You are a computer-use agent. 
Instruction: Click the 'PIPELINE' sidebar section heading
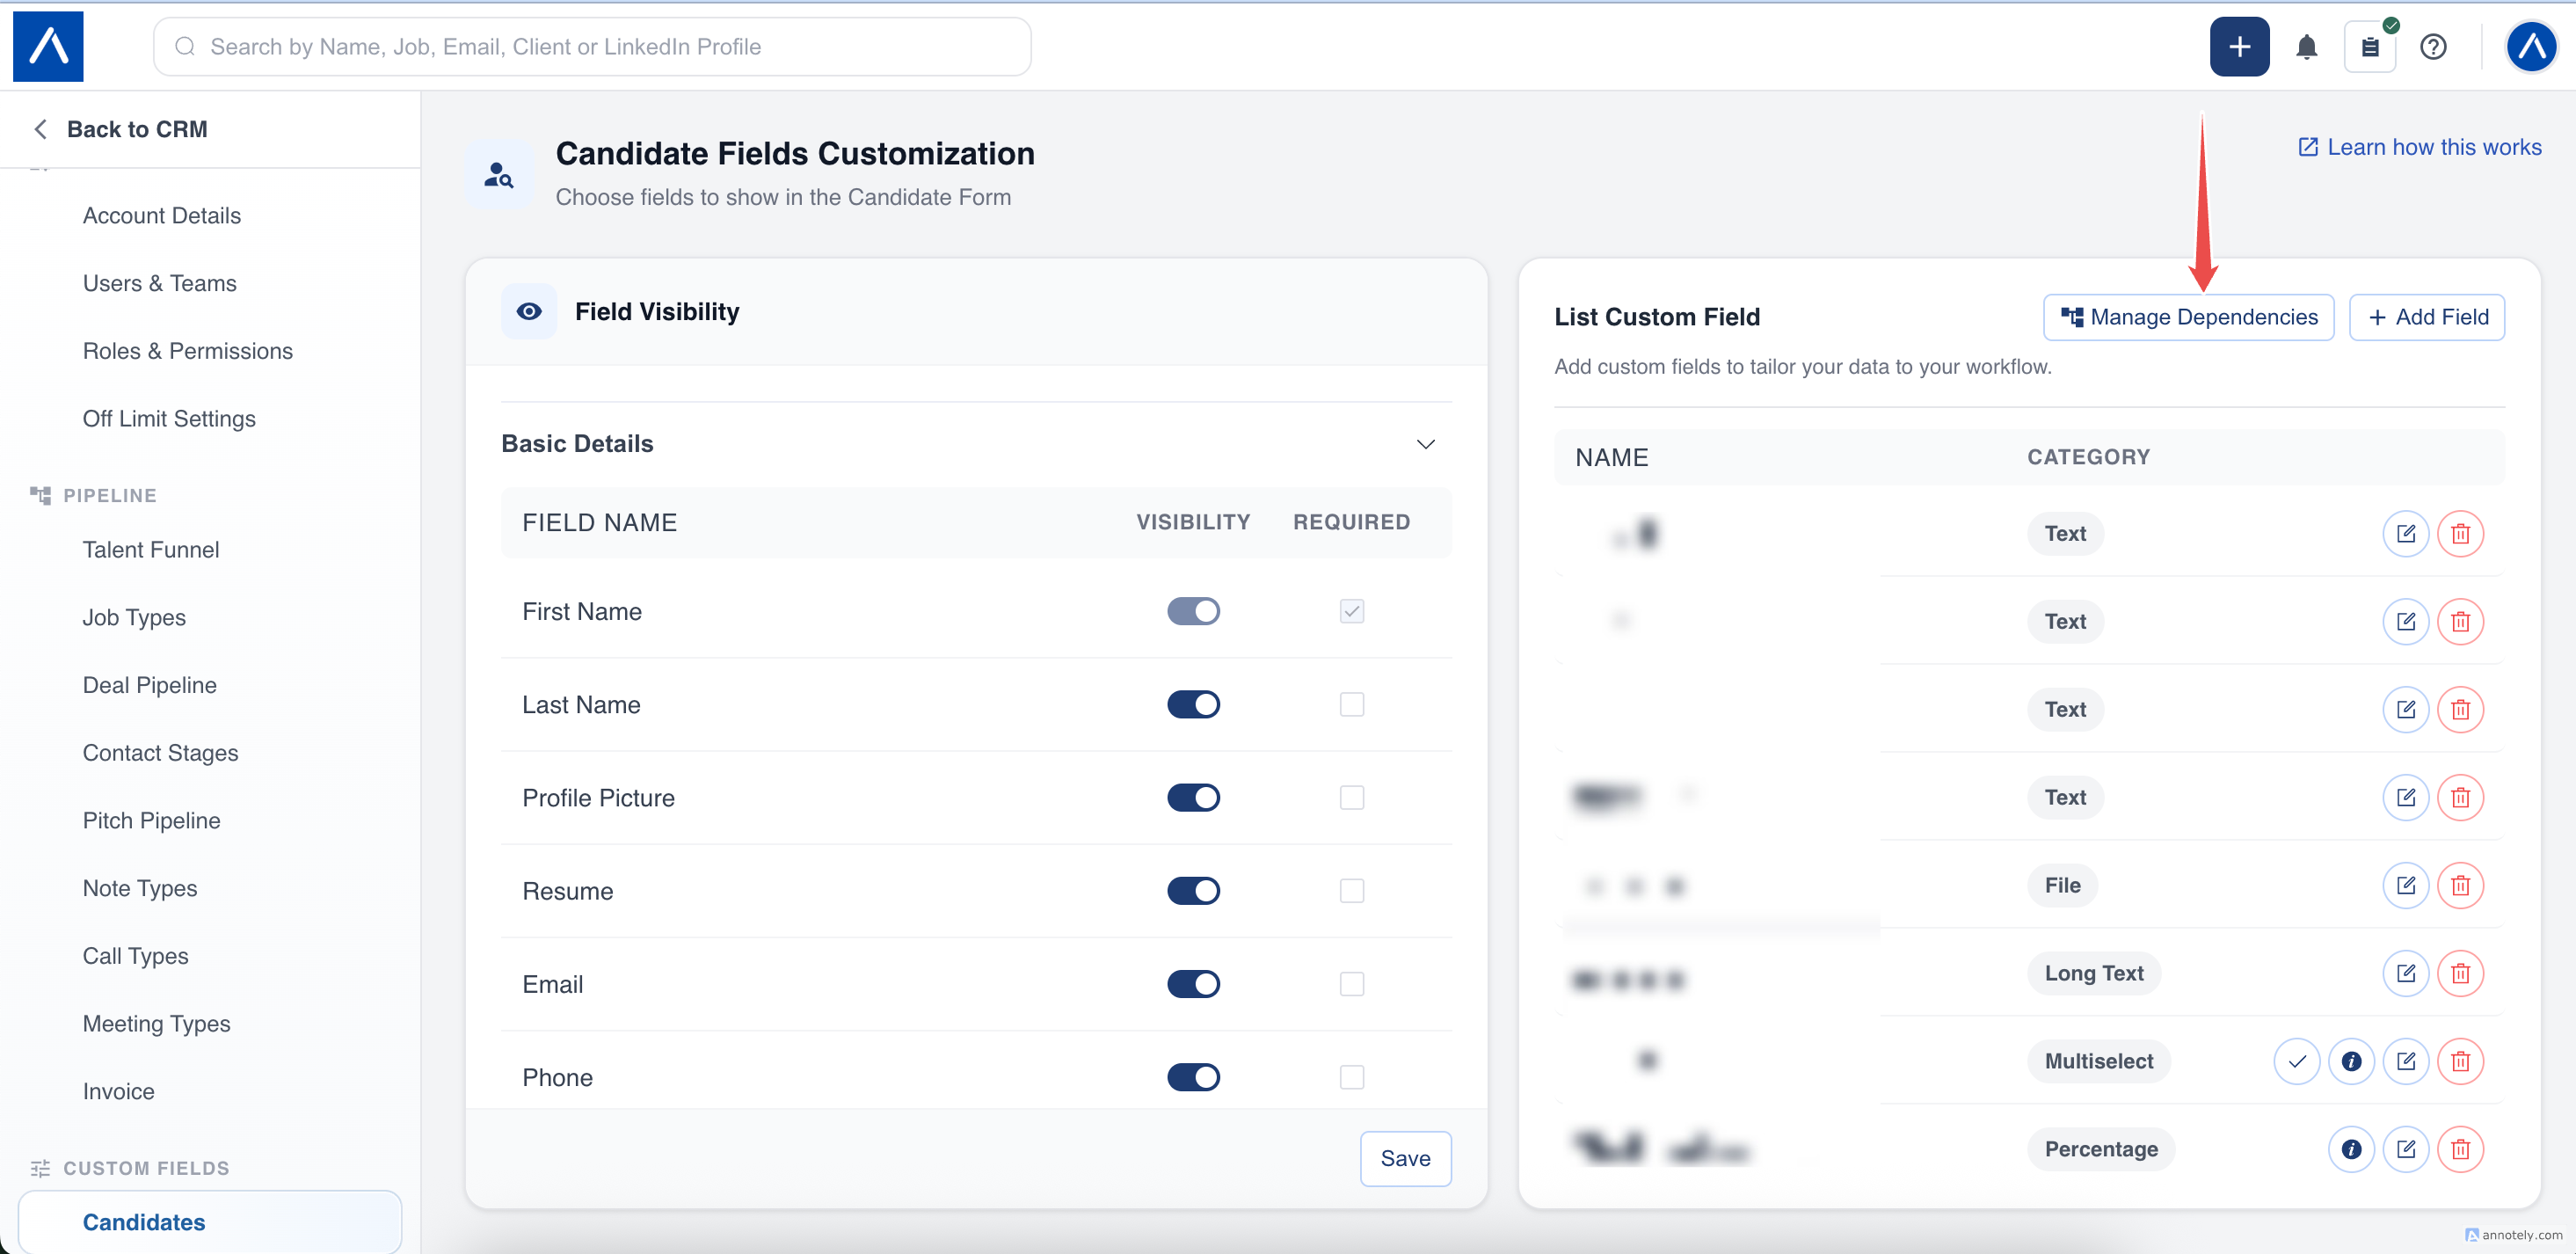(x=110, y=495)
